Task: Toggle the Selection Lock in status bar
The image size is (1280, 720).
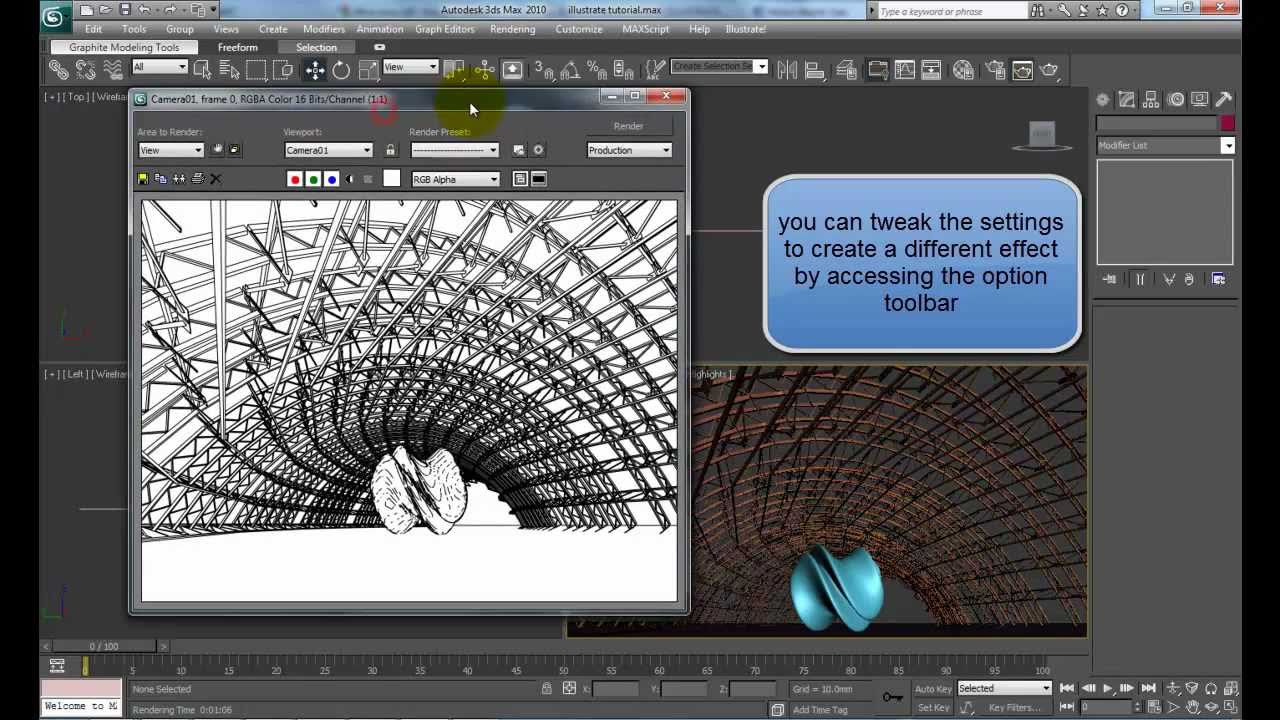Action: pos(546,688)
